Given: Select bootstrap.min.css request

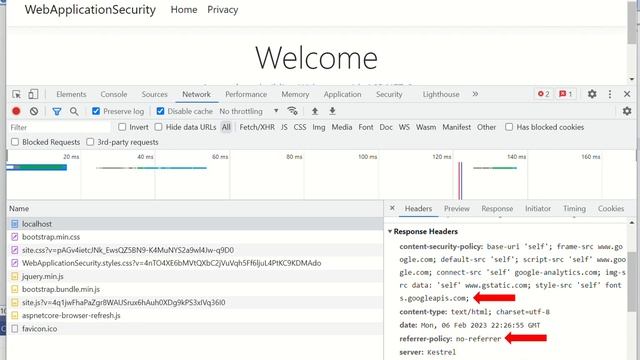Looking at the screenshot, I should [x=195, y=237].
